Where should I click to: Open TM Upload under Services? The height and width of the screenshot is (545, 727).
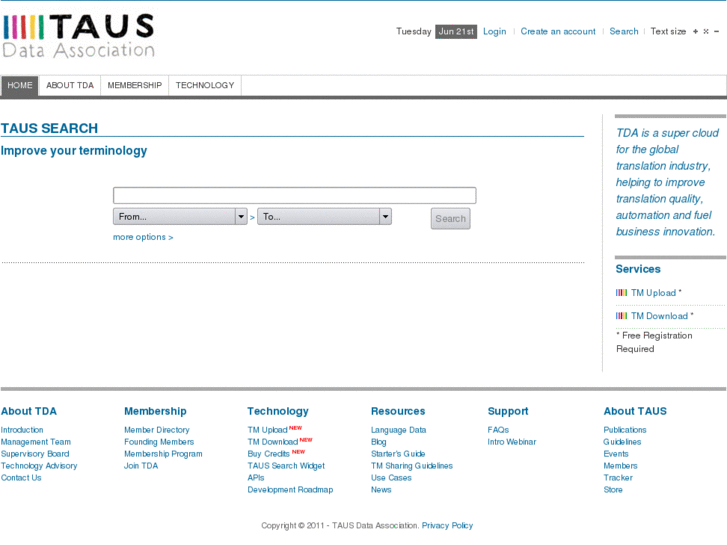[x=653, y=293]
